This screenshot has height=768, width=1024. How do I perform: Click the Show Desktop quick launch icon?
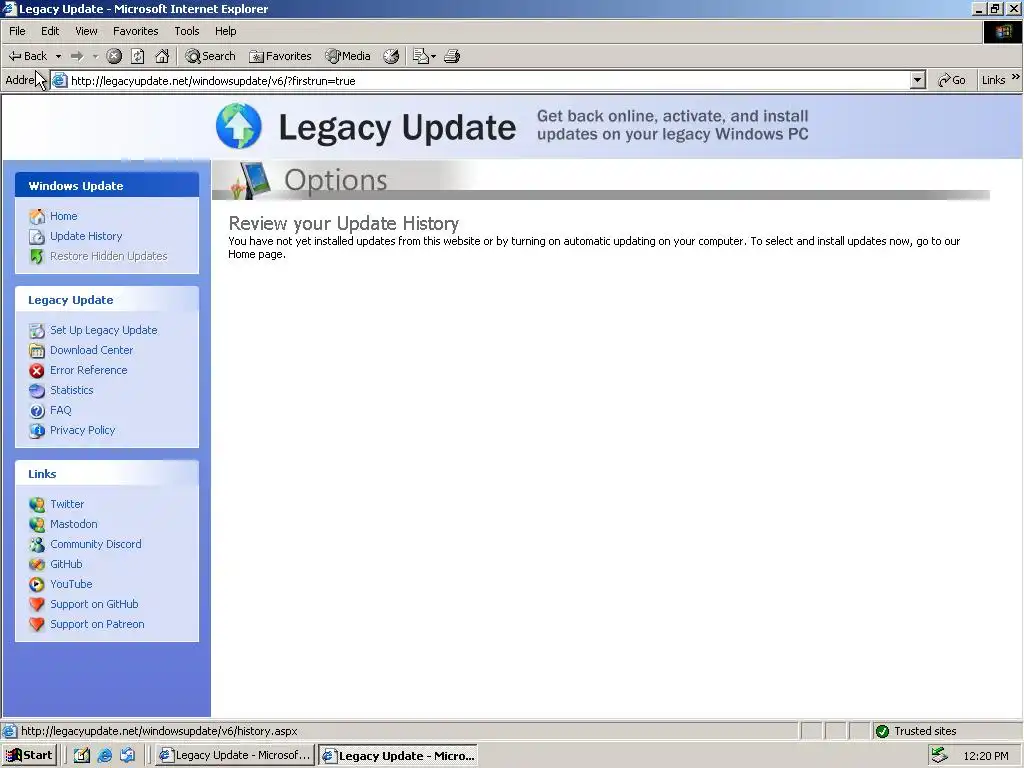[82, 756]
